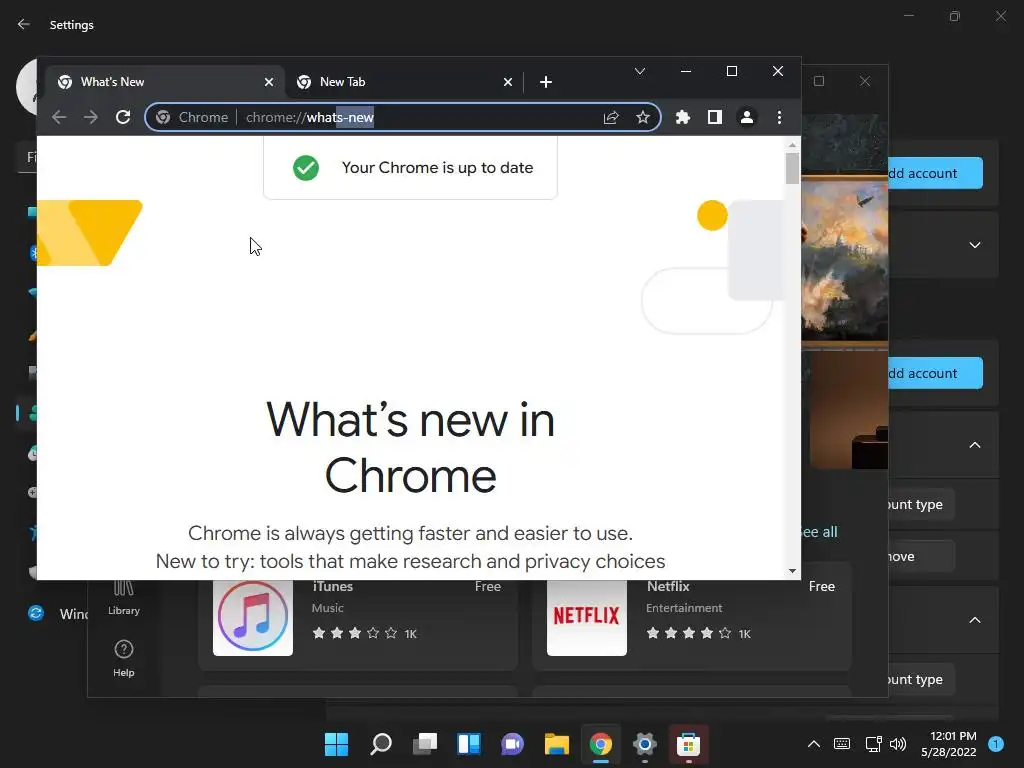Click the Remove button in Settings
Screen dimensions: 1024x768
coord(920,556)
